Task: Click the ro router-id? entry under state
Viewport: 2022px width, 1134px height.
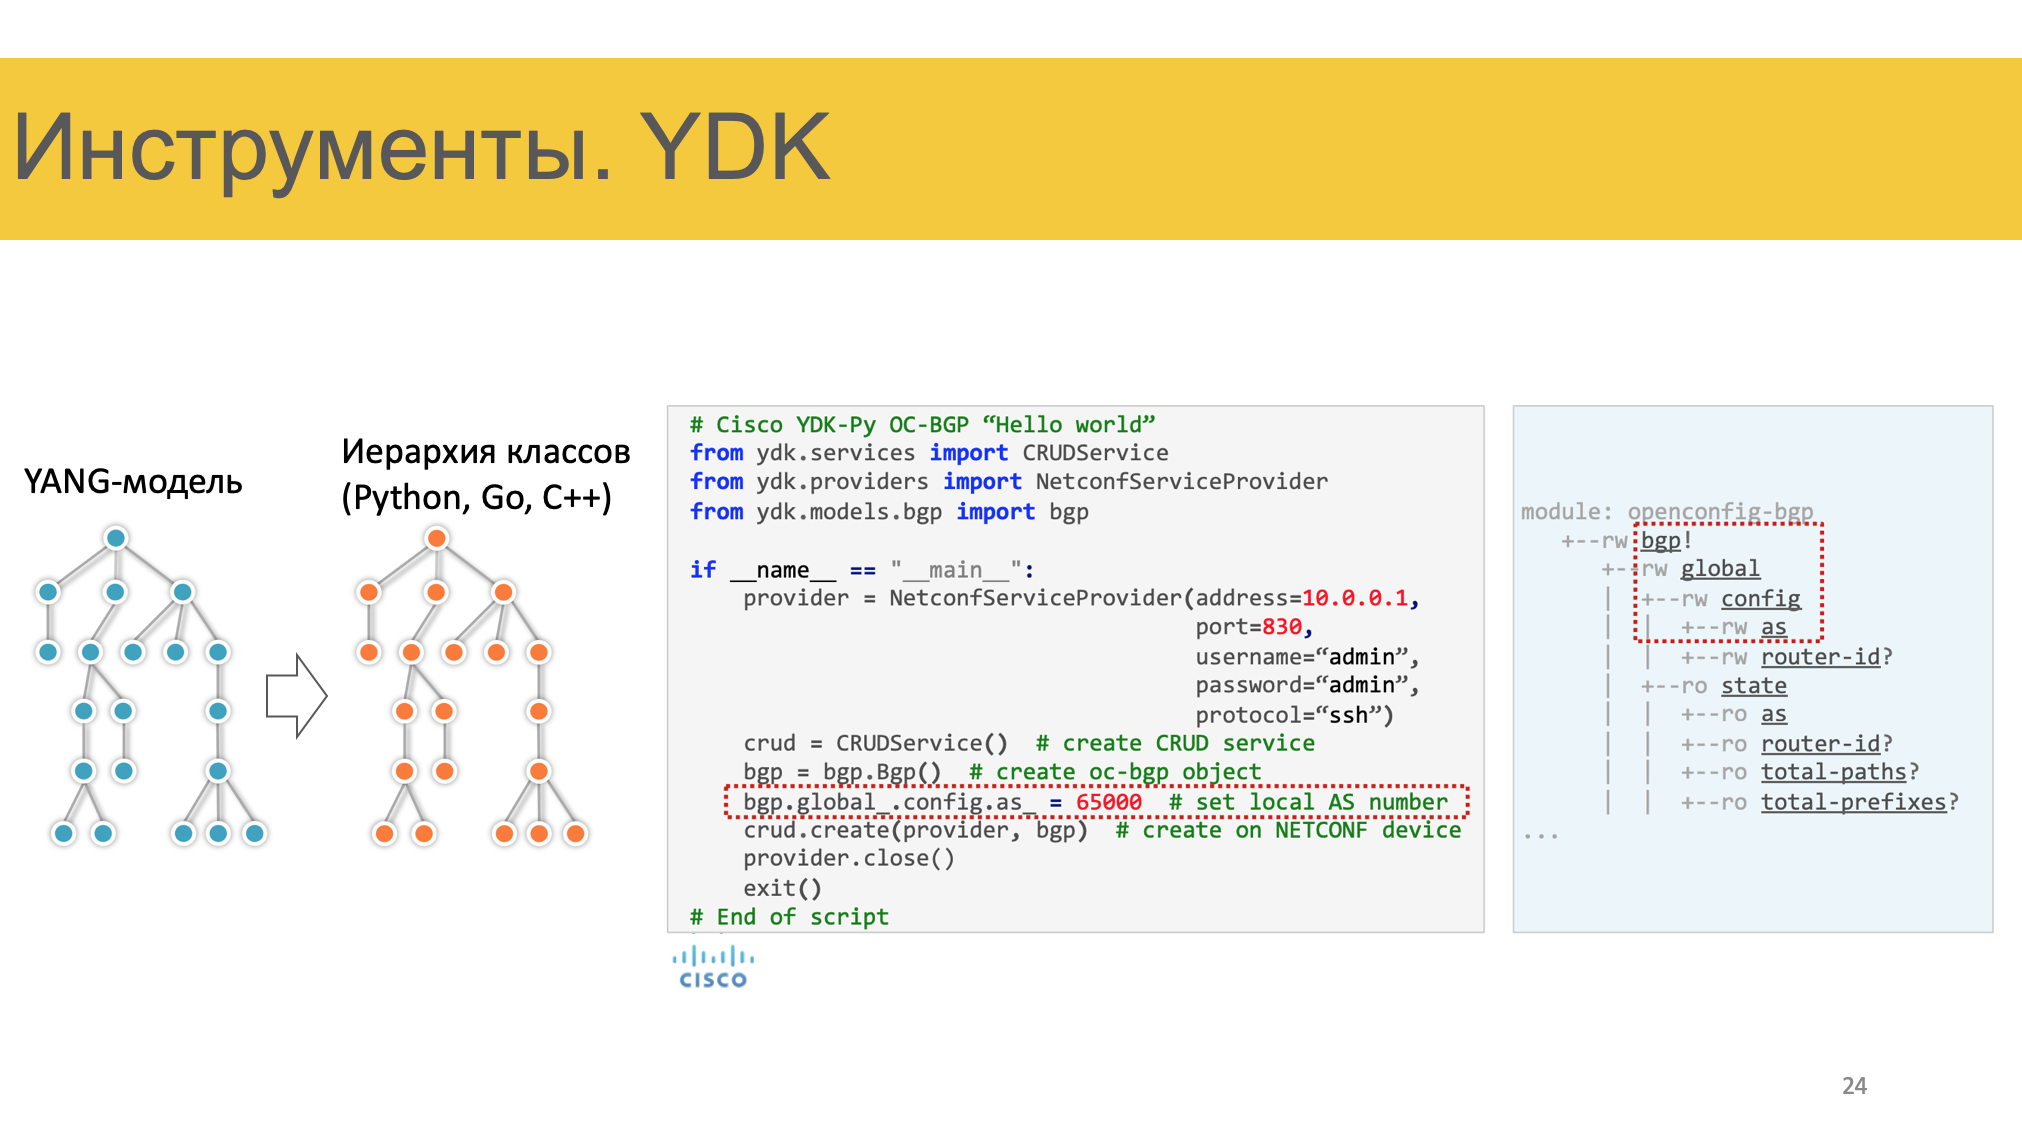Action: pos(1823,743)
